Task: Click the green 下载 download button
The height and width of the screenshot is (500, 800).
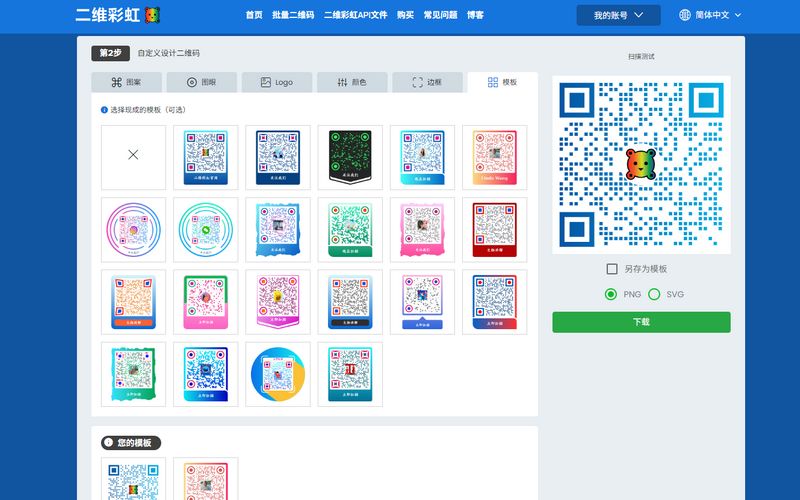Action: pyautogui.click(x=641, y=322)
